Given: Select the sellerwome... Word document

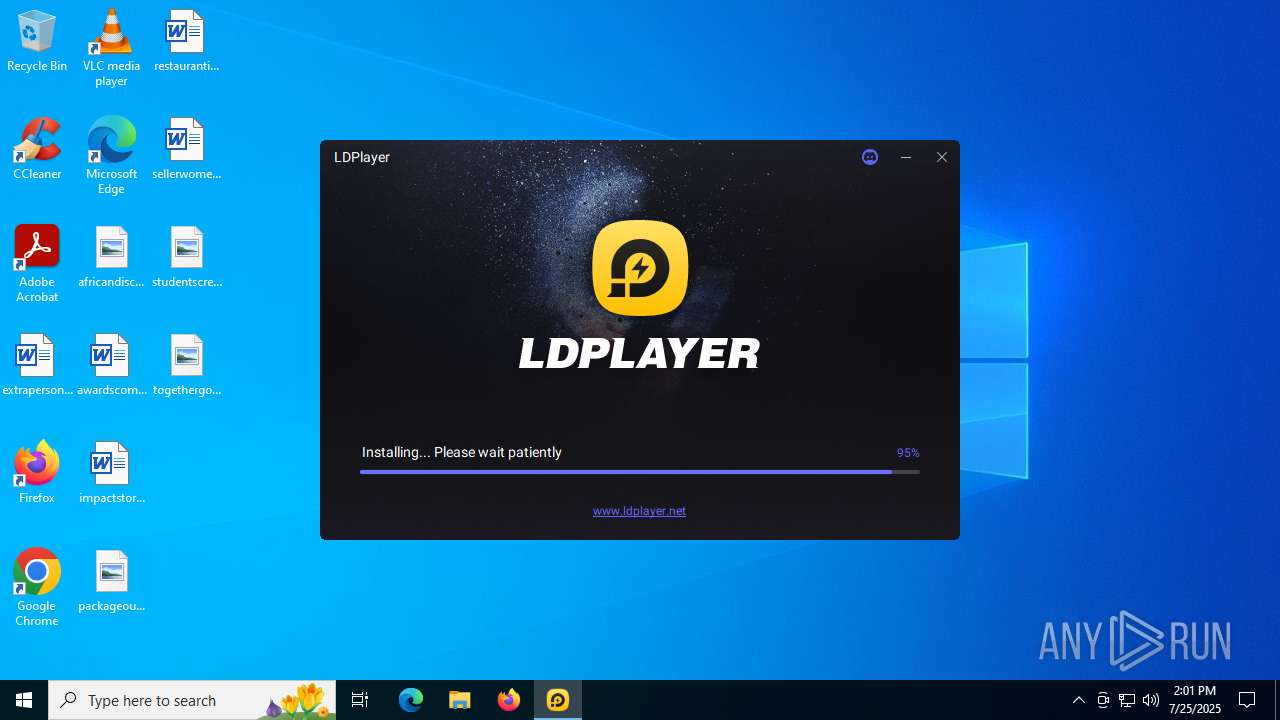Looking at the screenshot, I should pyautogui.click(x=186, y=150).
